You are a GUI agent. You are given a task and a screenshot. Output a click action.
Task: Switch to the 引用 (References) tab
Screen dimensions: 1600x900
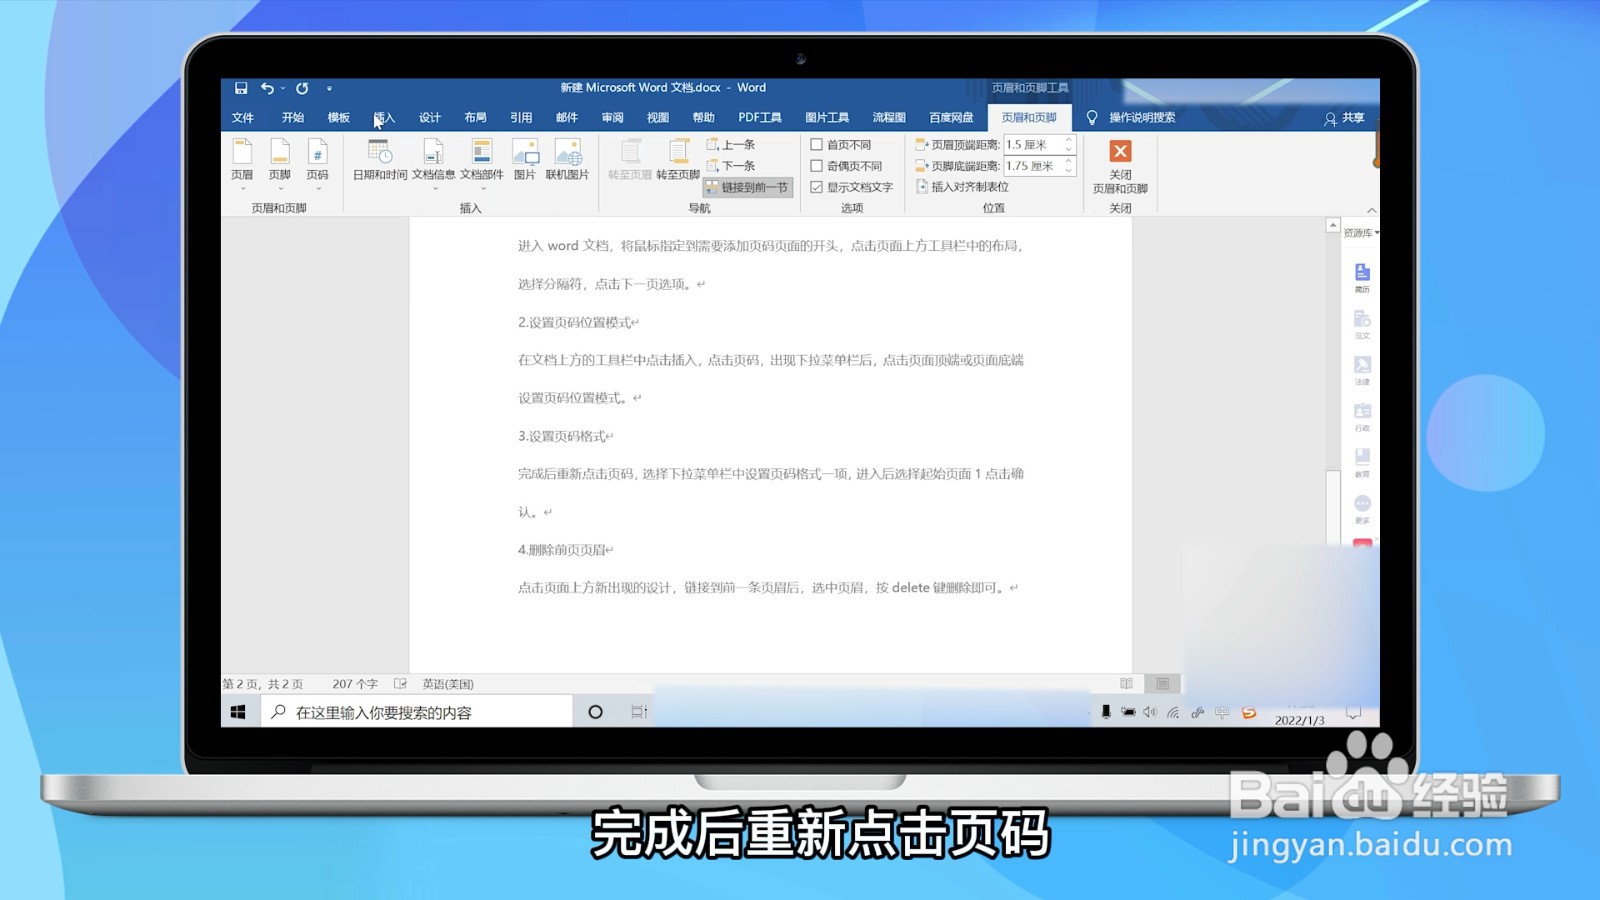(521, 118)
